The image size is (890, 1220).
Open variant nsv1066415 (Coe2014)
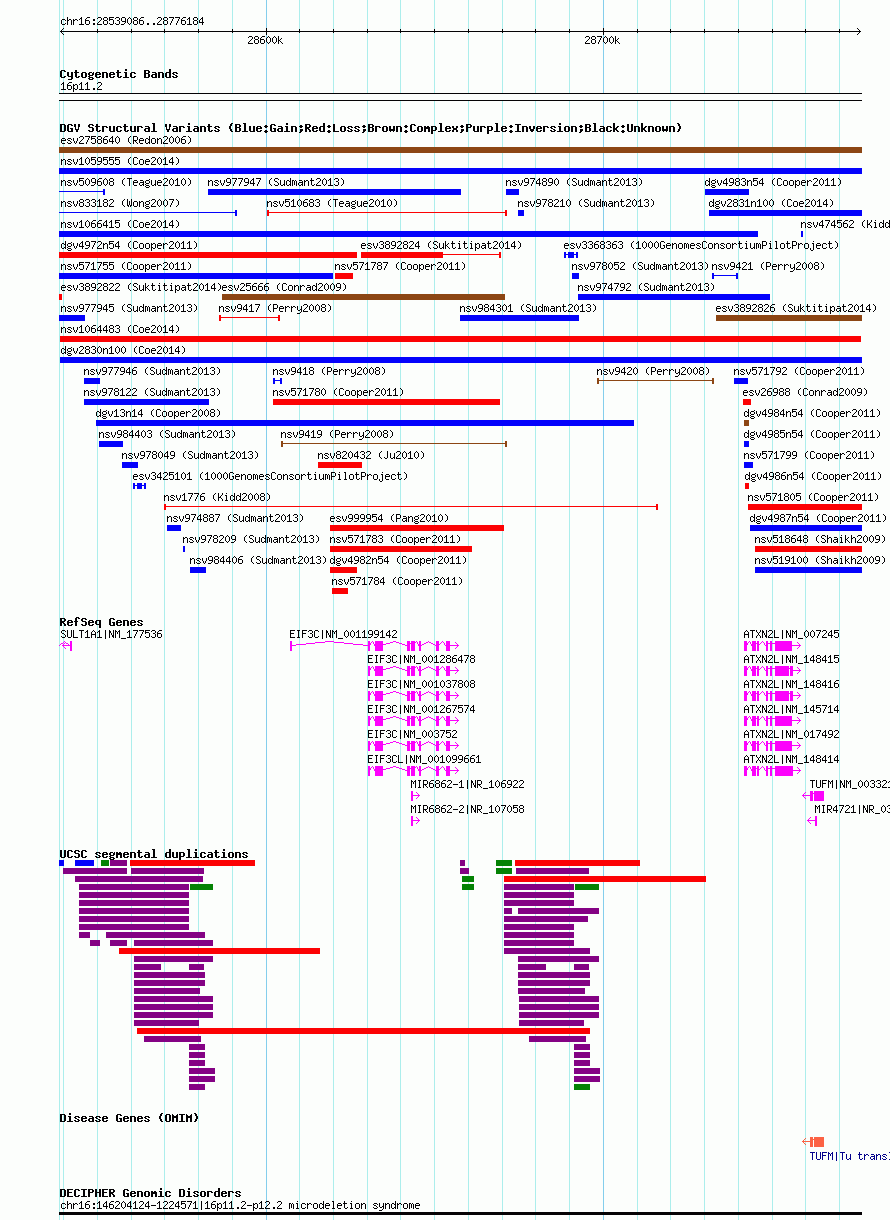point(120,224)
